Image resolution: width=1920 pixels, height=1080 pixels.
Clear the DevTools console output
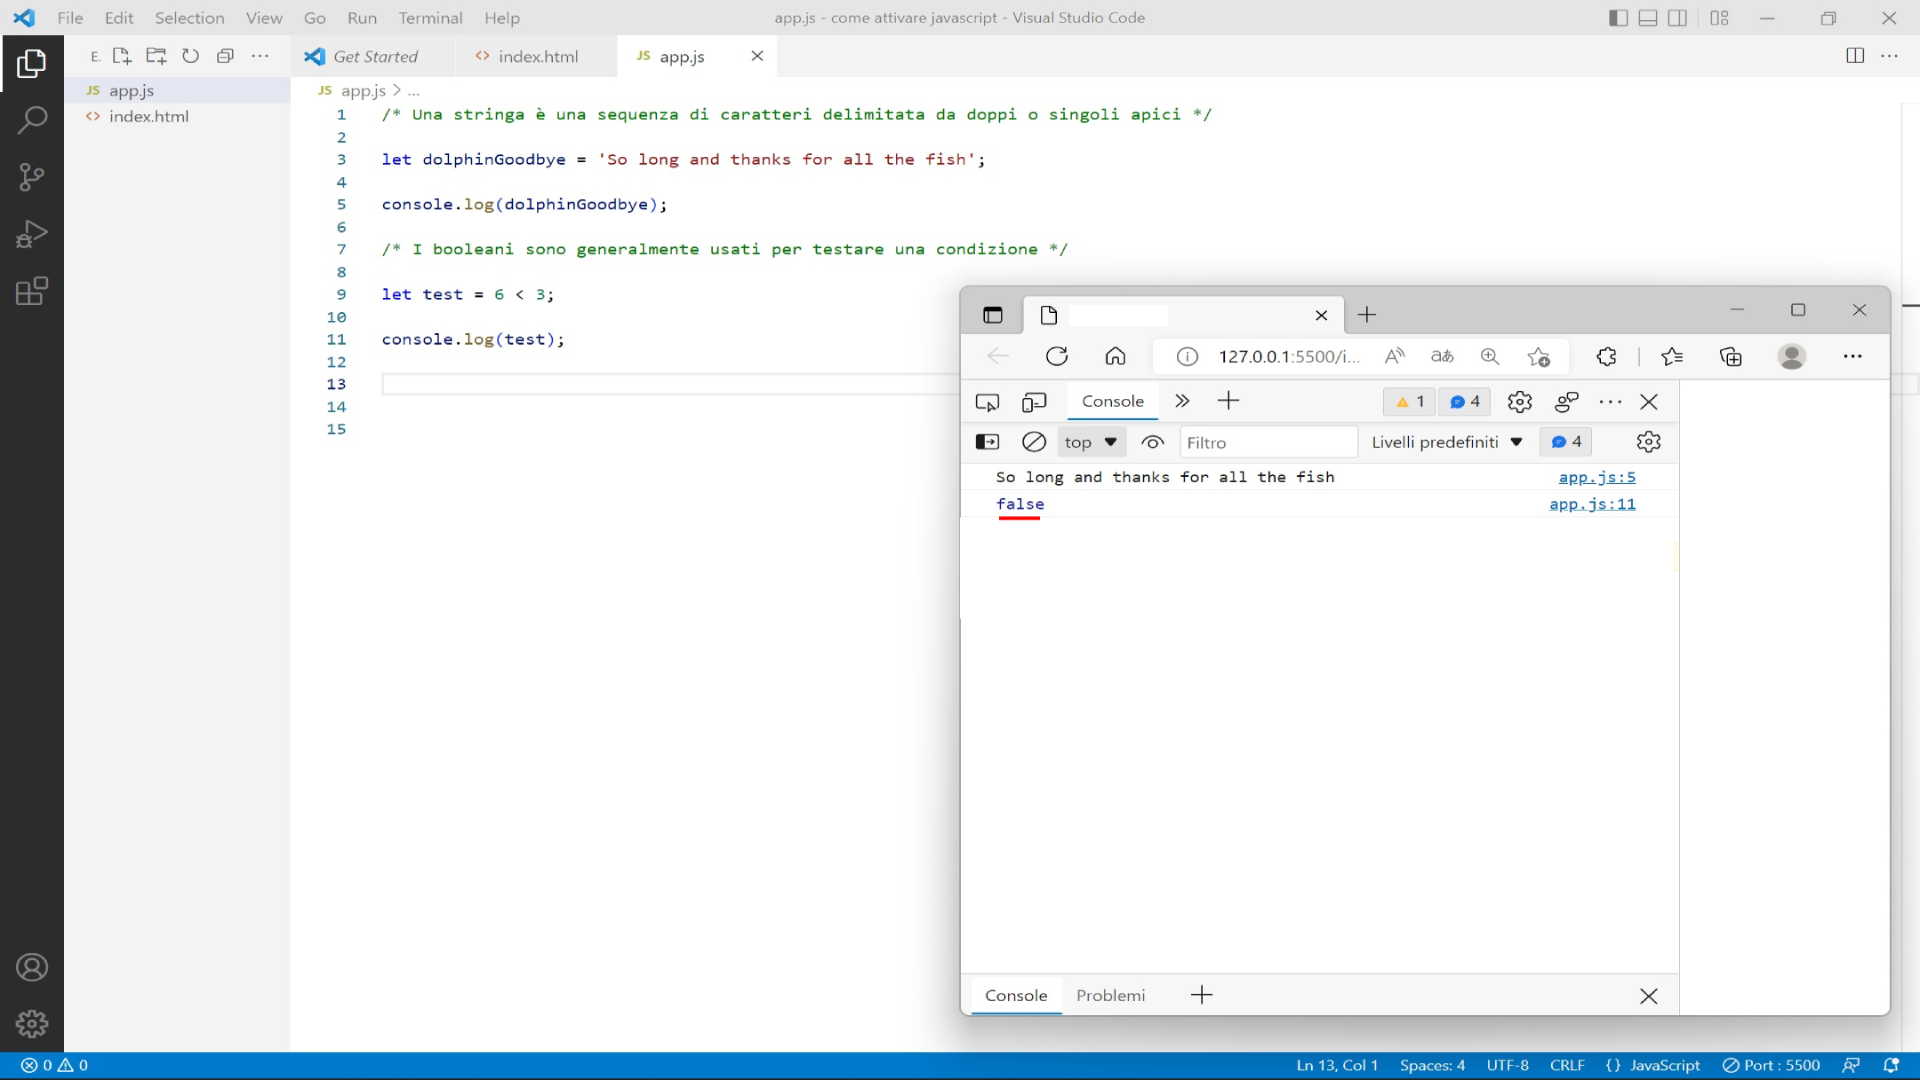coord(1034,442)
